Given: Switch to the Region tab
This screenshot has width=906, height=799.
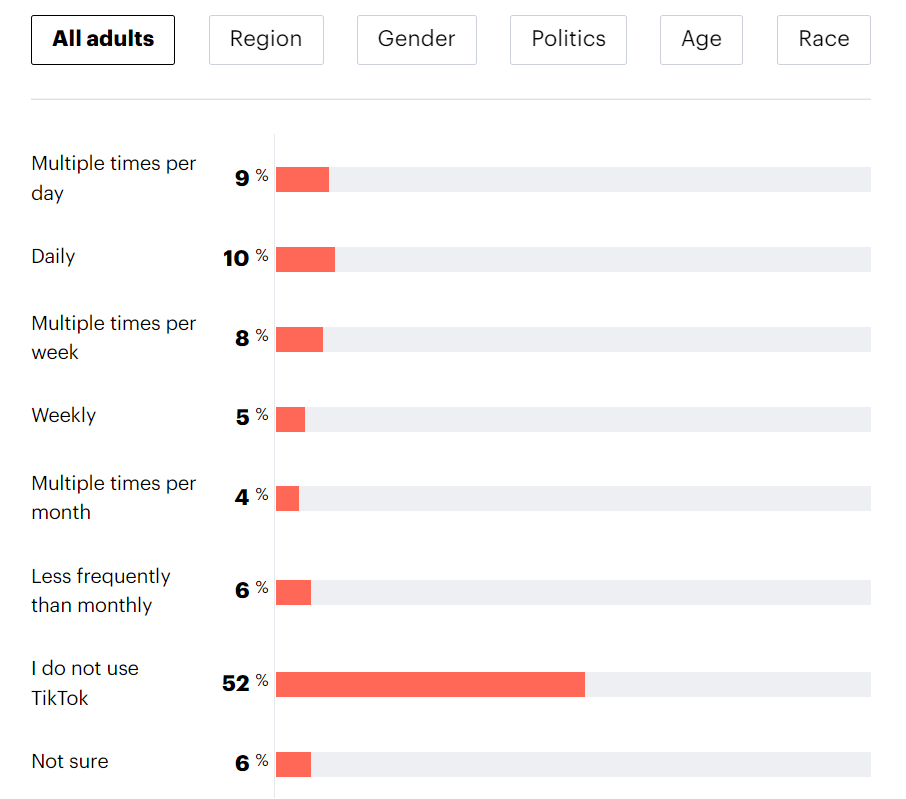Looking at the screenshot, I should tap(266, 40).
